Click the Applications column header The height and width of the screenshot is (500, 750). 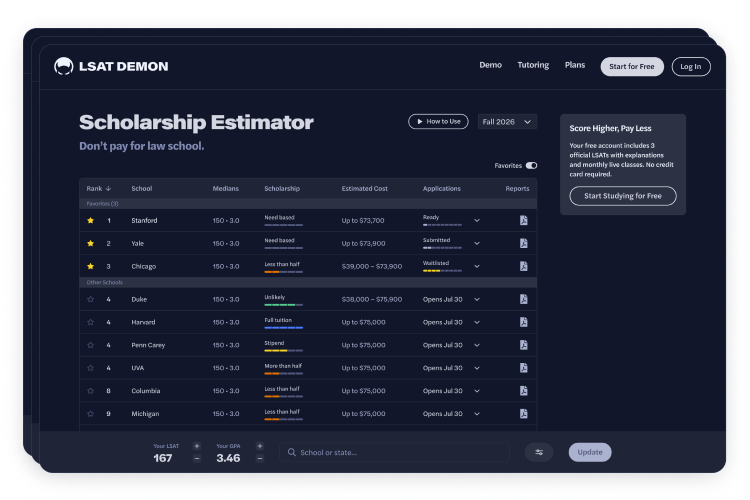(441, 189)
